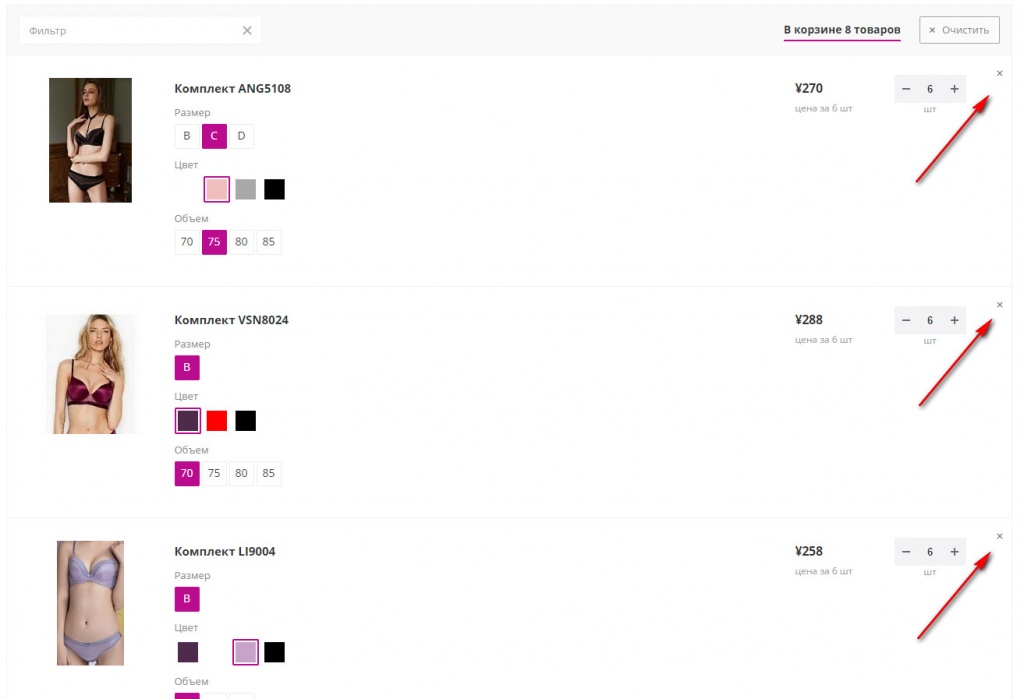The image size is (1024, 699).
Task: Choose volume 75 for Комплект VSN8024
Action: pos(214,473)
